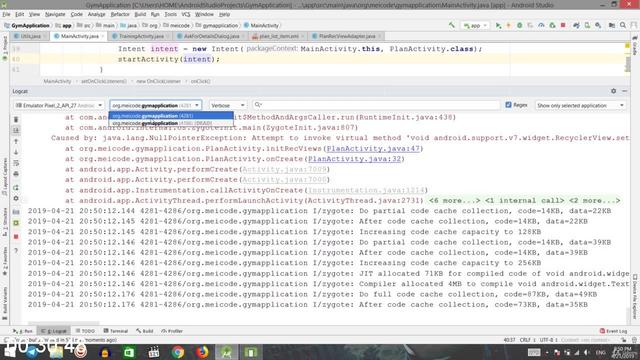Open the app run configuration dropdown
Image resolution: width=640 pixels, height=360 pixels.
coord(476,25)
